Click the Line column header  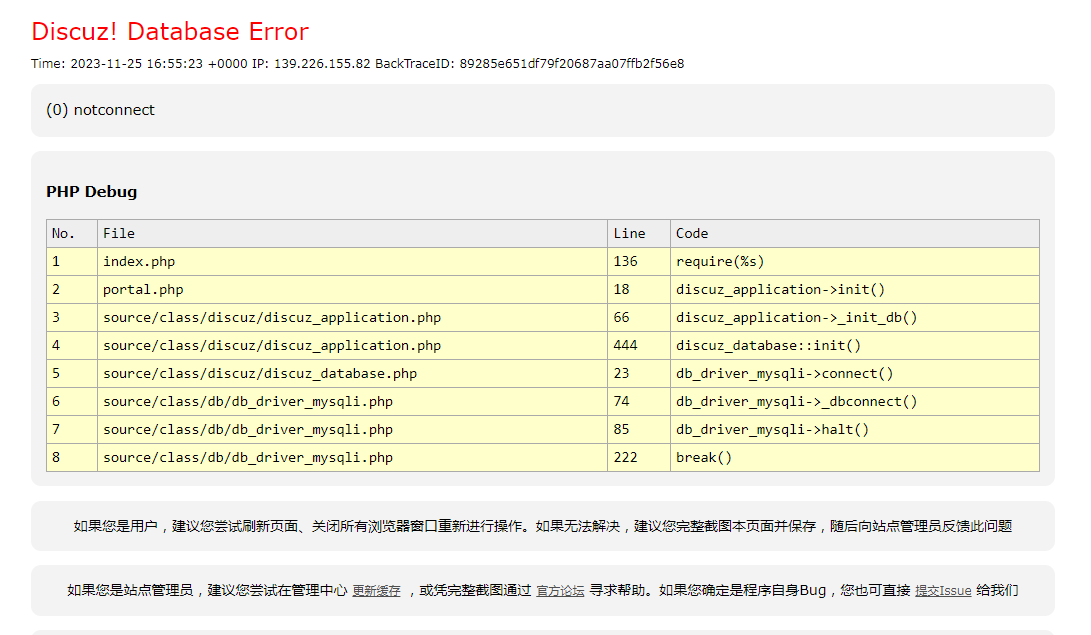click(x=629, y=233)
